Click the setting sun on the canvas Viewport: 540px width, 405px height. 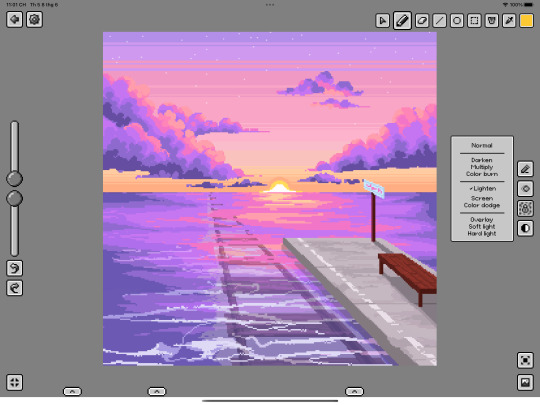tap(280, 186)
